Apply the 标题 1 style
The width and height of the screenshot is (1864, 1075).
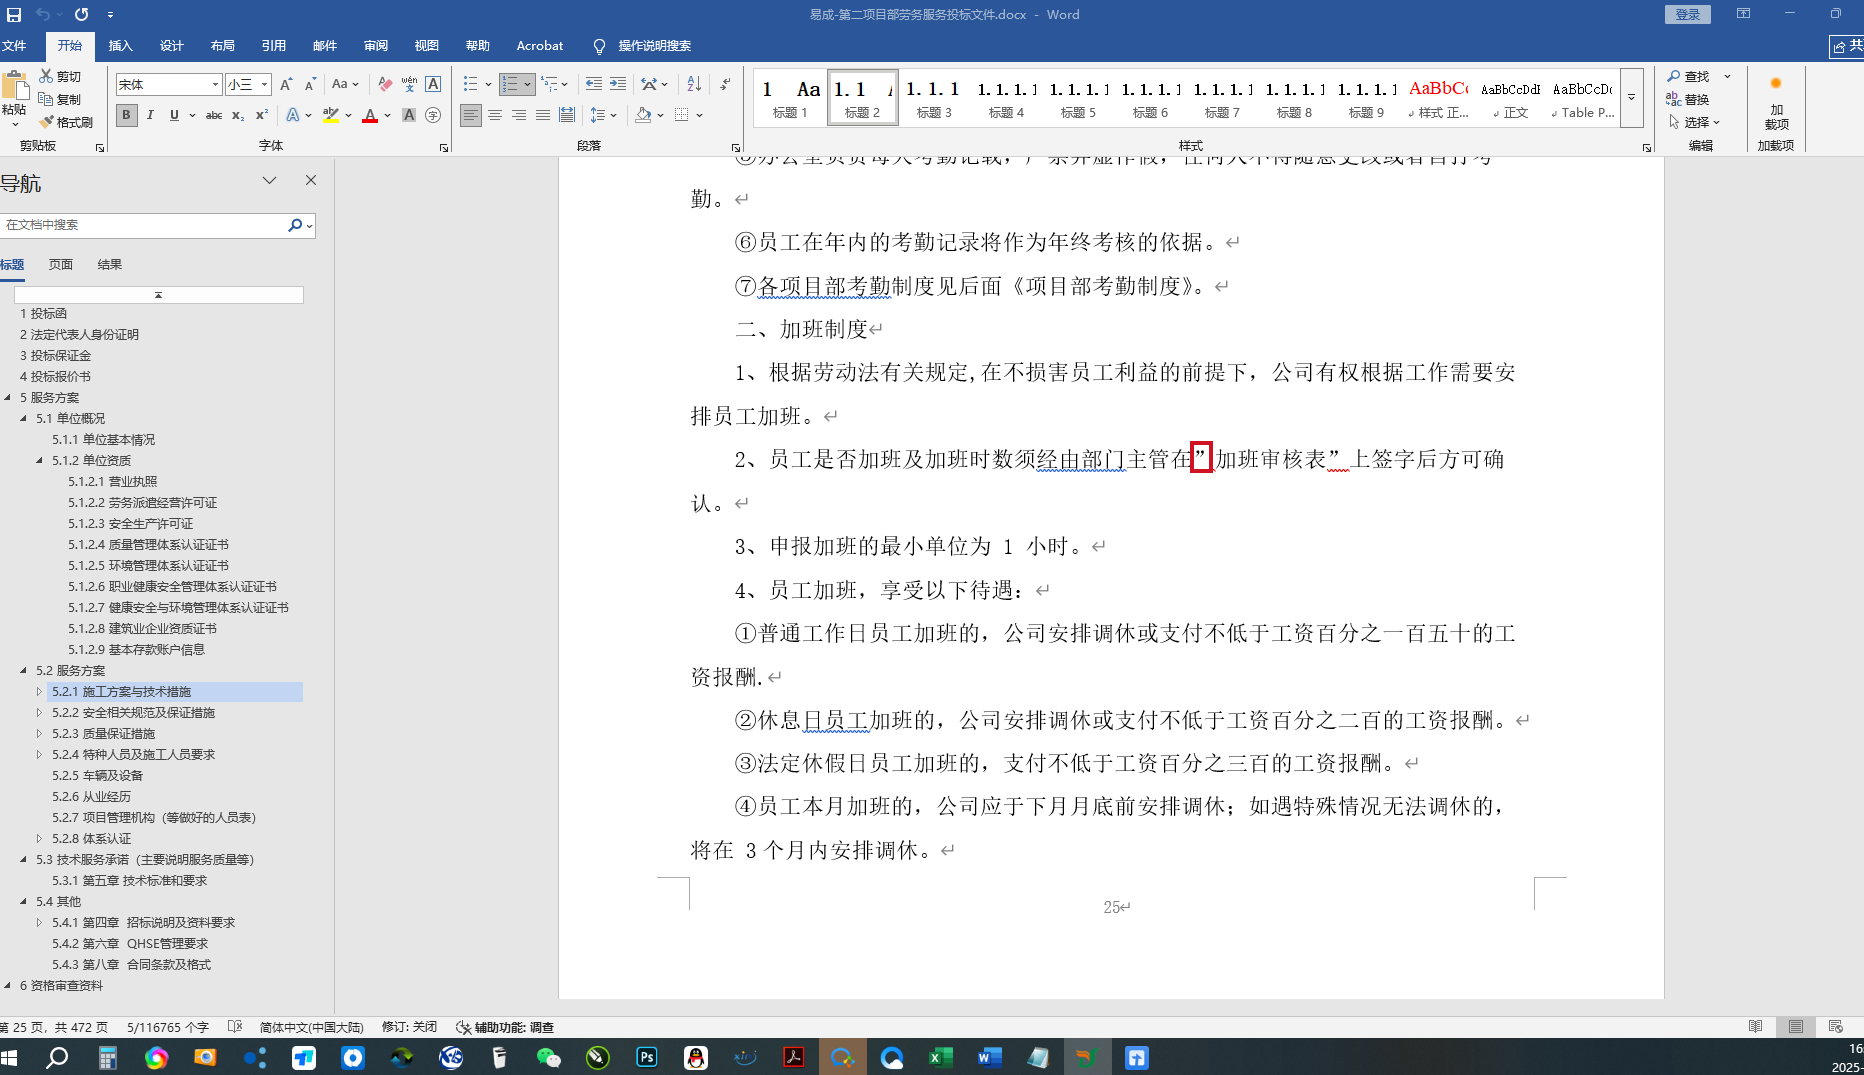click(790, 98)
